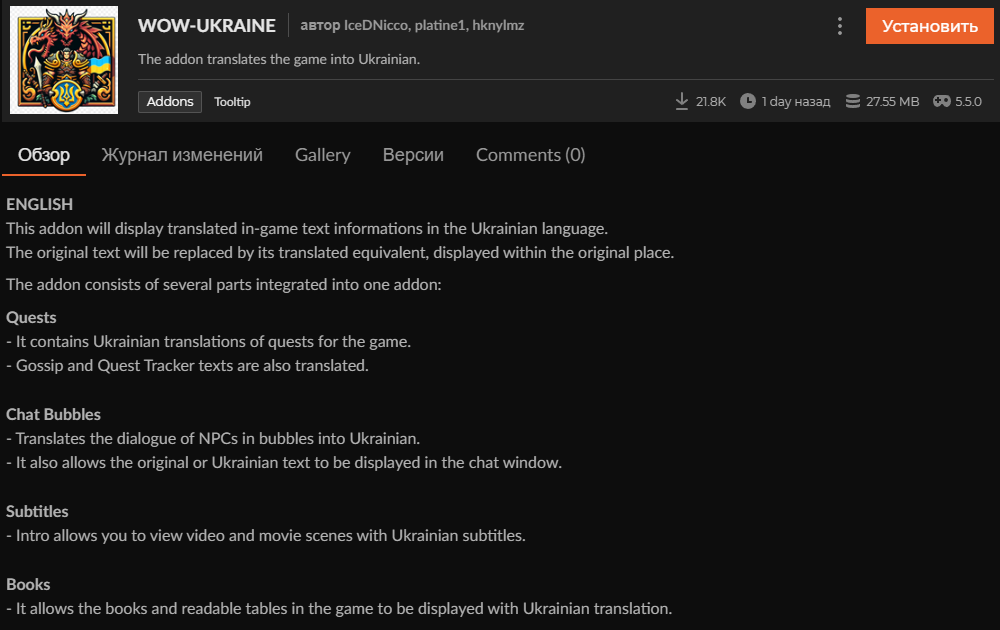Click line 'The addon consists of several parts'
This screenshot has height=630, width=1000.
pos(224,284)
